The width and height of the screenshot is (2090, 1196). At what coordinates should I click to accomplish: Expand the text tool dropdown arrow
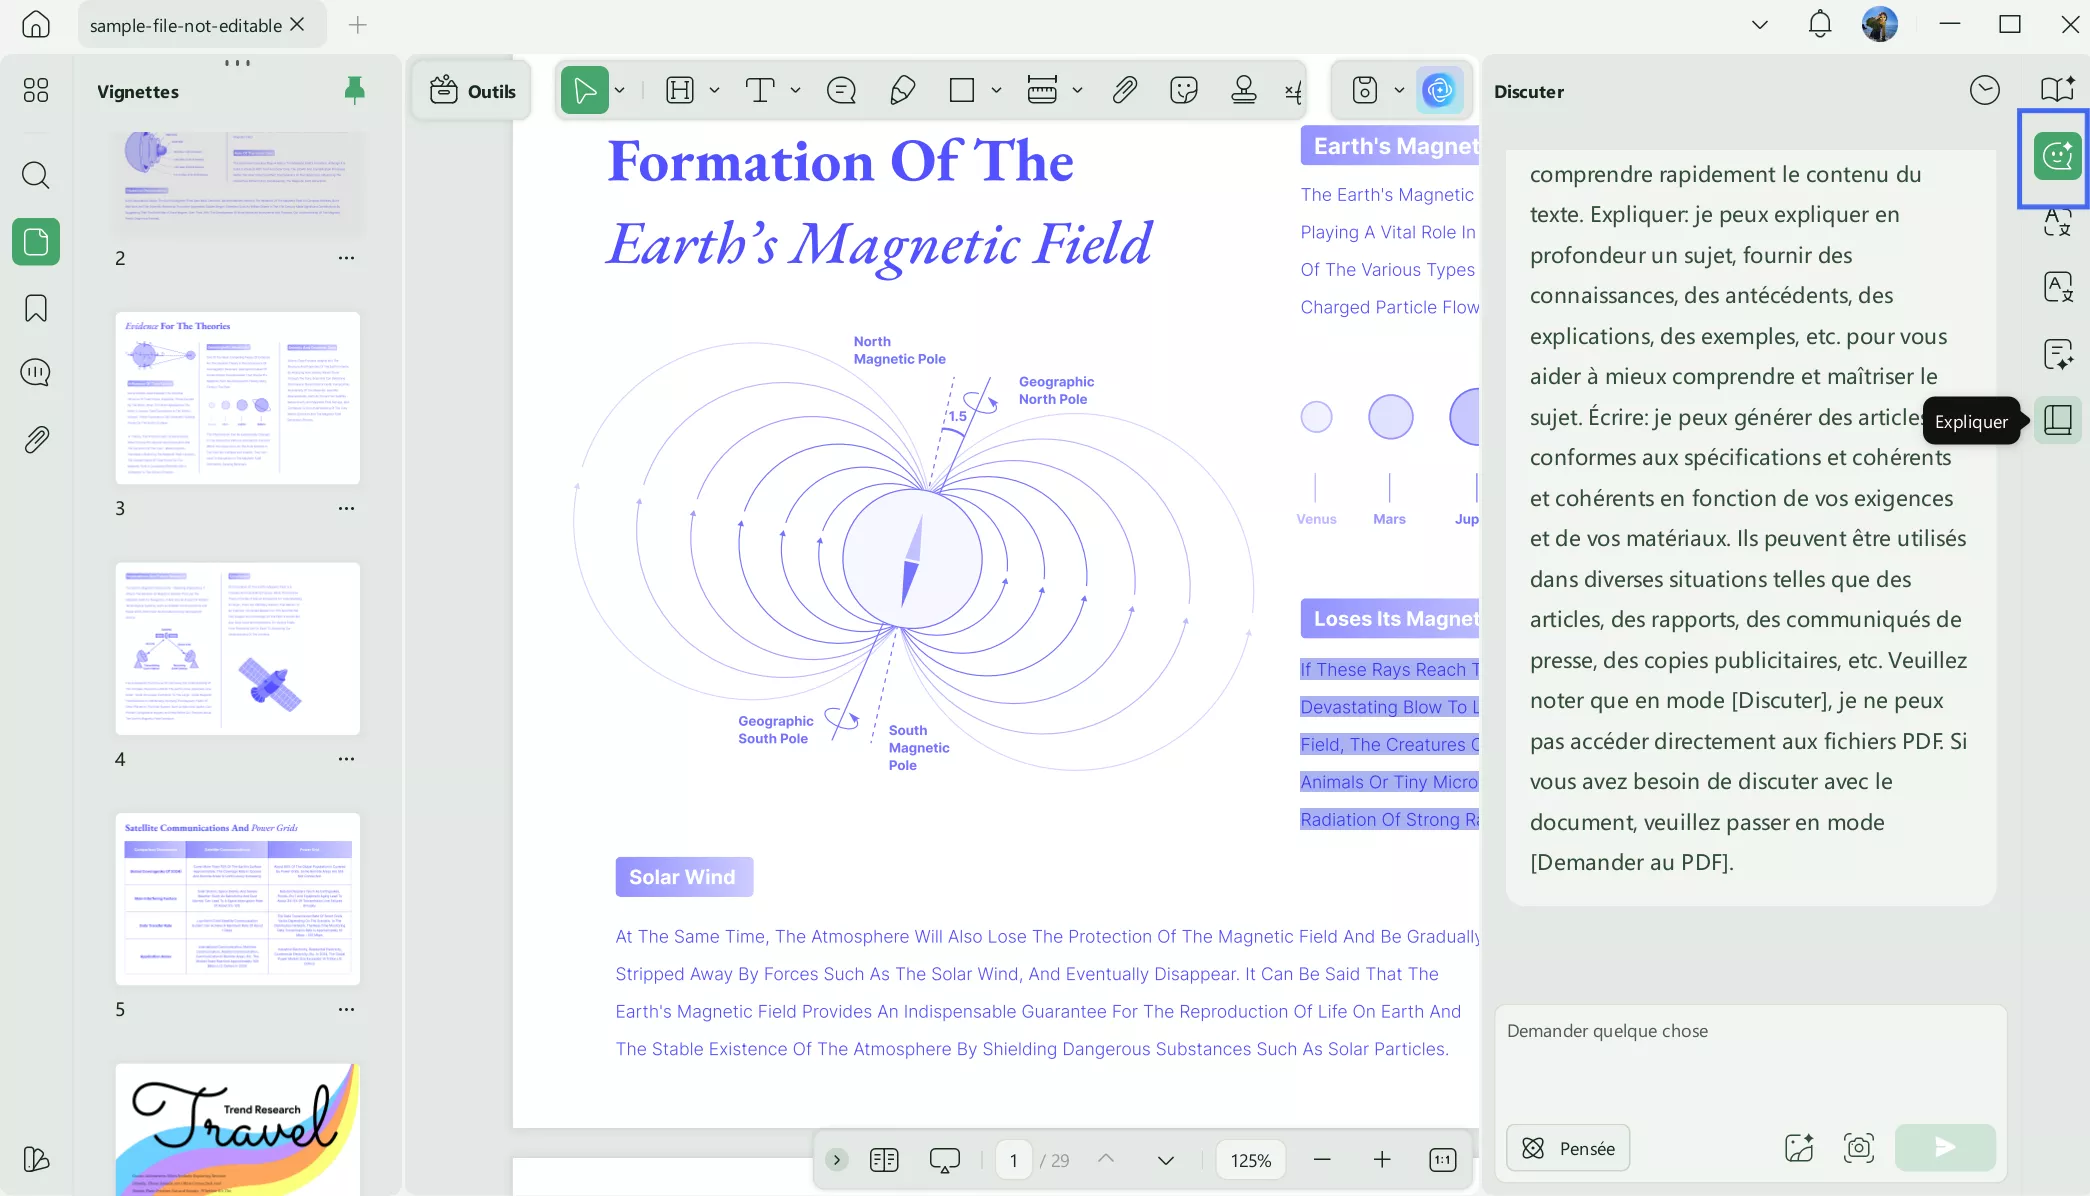coord(796,91)
